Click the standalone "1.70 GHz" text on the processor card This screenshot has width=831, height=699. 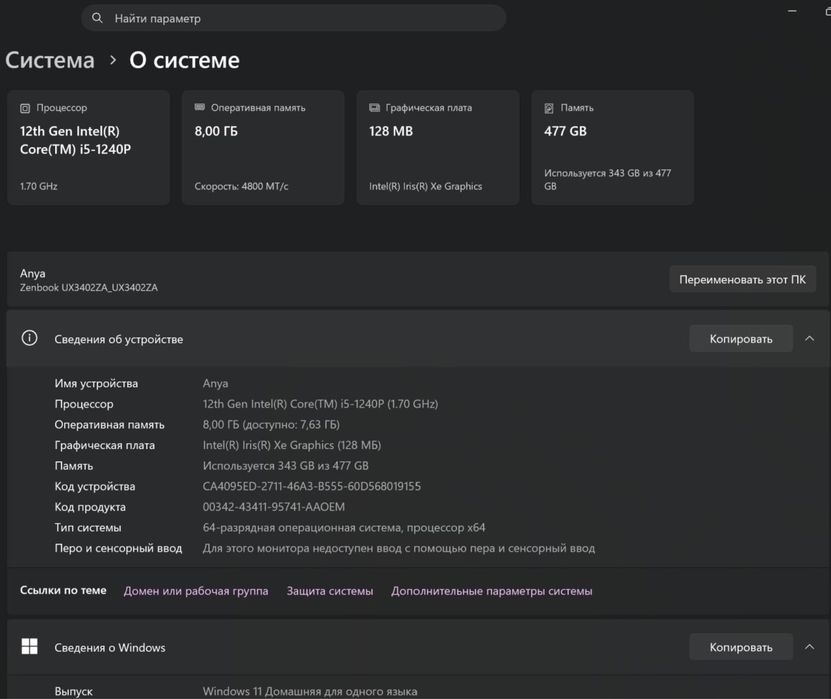click(39, 186)
